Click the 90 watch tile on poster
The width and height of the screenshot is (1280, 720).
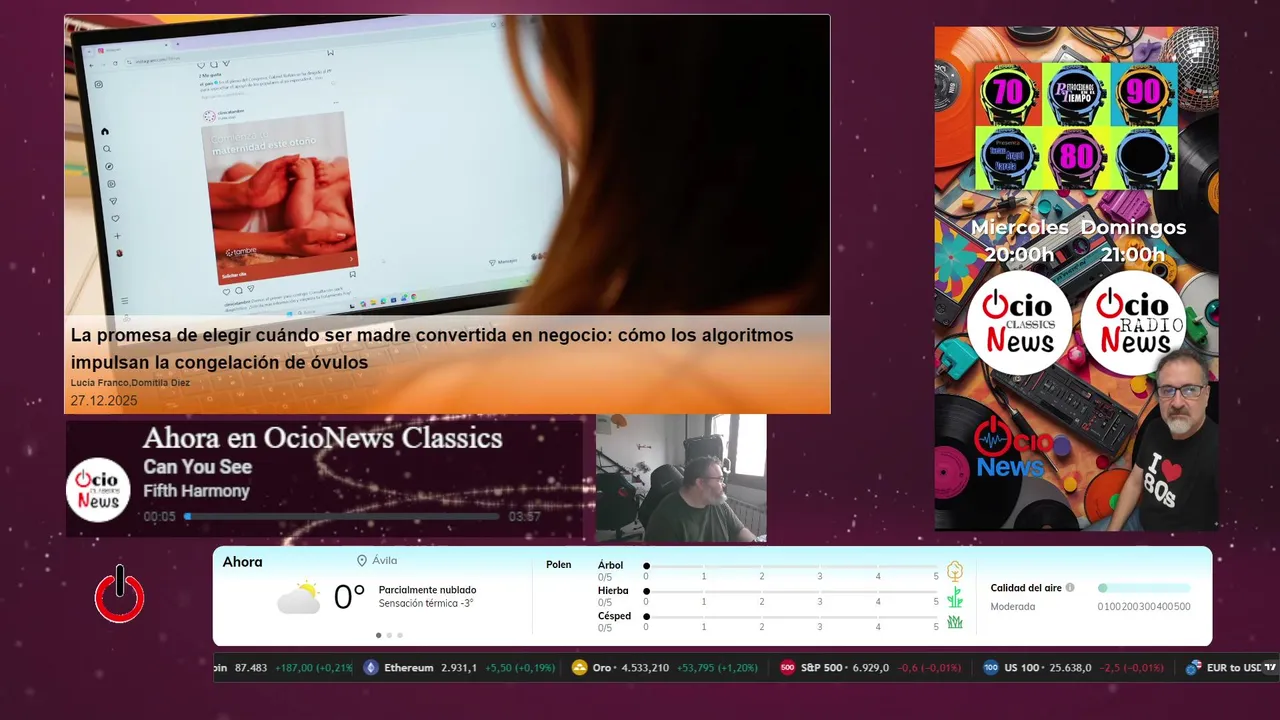point(1144,94)
